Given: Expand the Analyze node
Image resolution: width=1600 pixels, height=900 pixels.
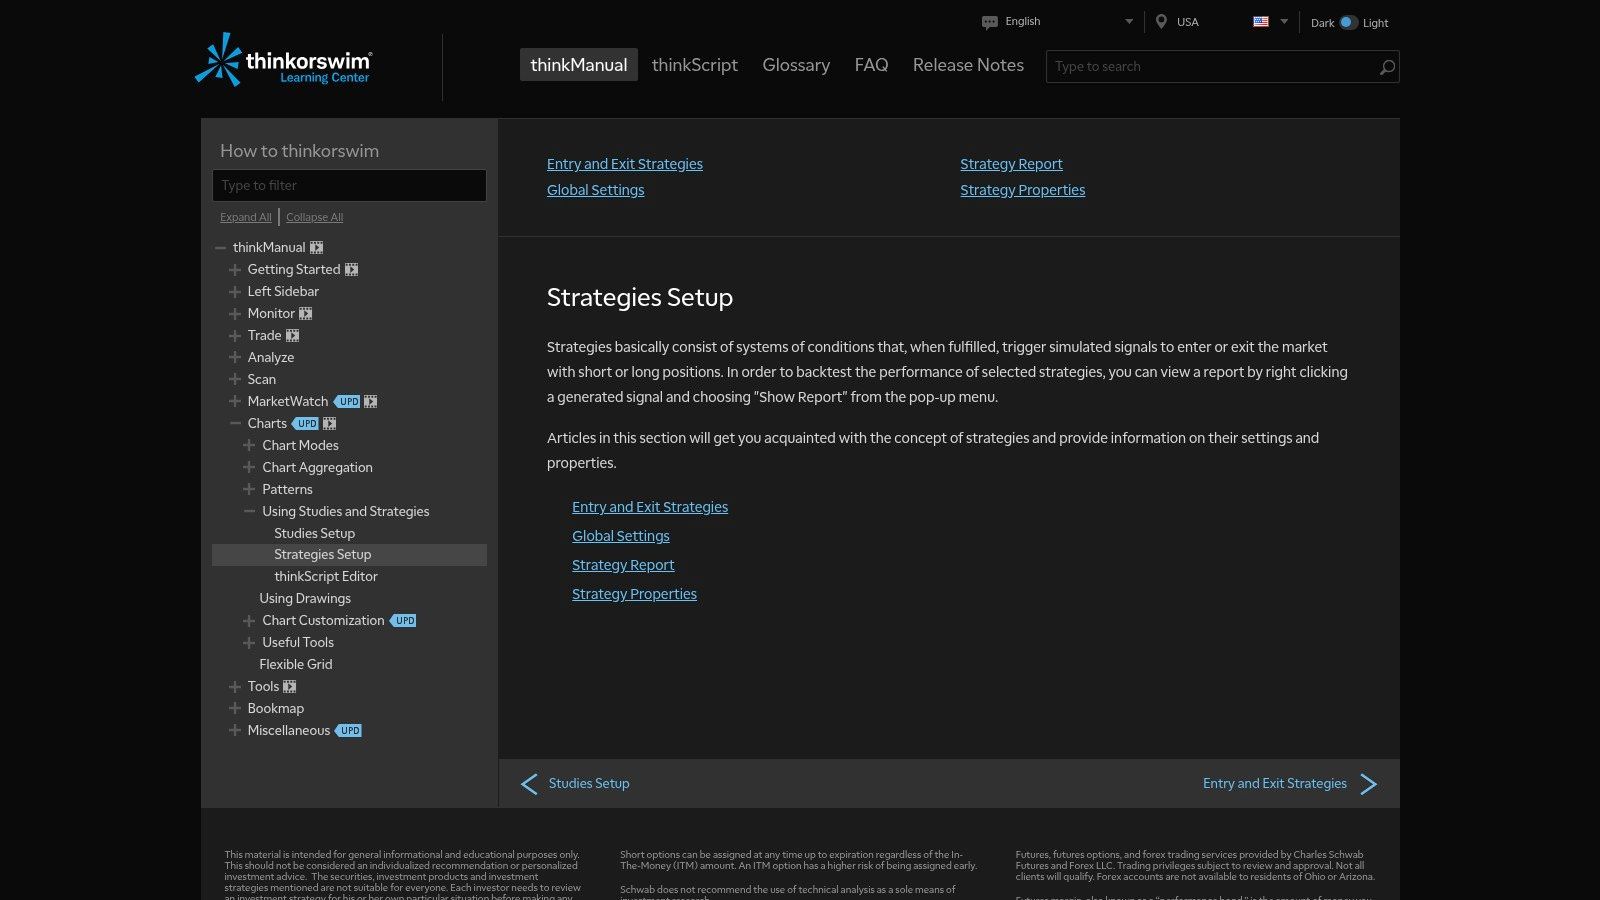Looking at the screenshot, I should (235, 357).
